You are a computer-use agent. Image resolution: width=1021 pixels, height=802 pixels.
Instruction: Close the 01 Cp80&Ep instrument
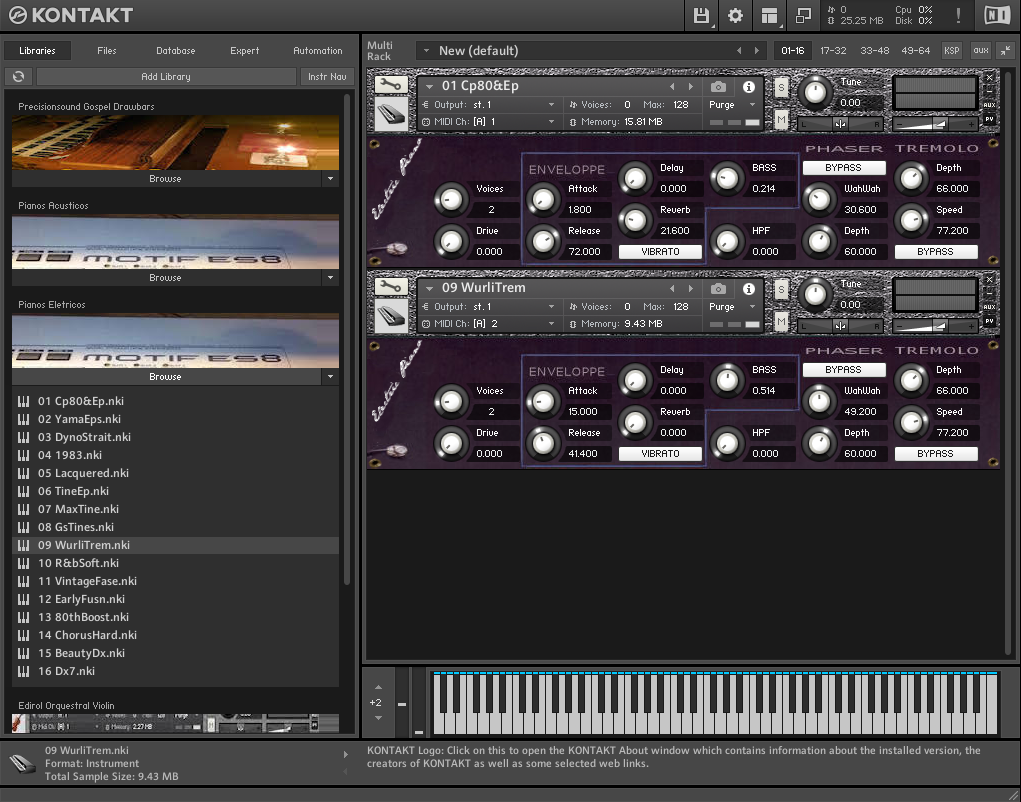click(x=990, y=77)
